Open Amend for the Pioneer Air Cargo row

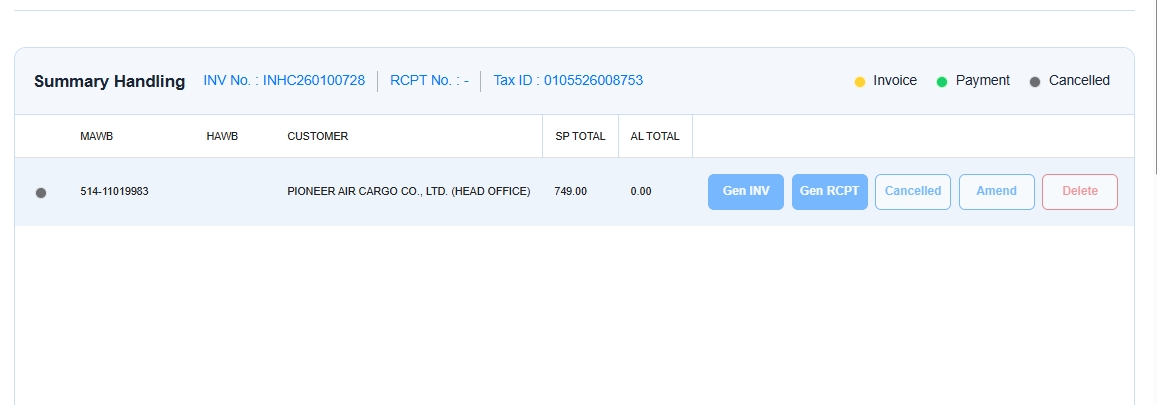996,191
